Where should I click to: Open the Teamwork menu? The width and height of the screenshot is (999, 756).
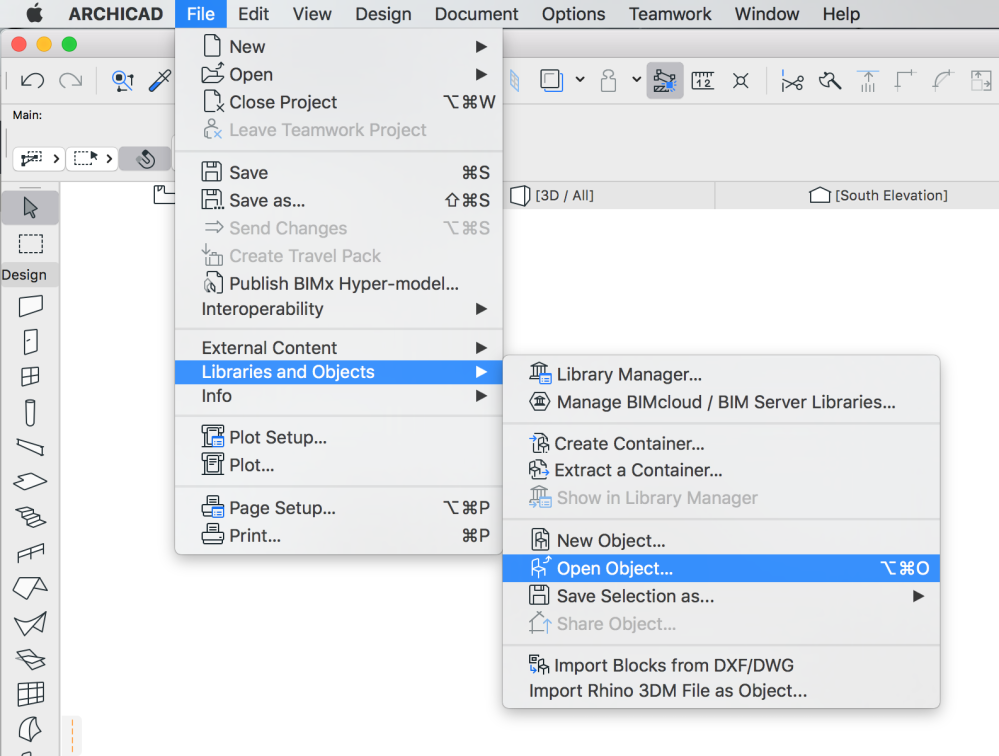coord(670,14)
